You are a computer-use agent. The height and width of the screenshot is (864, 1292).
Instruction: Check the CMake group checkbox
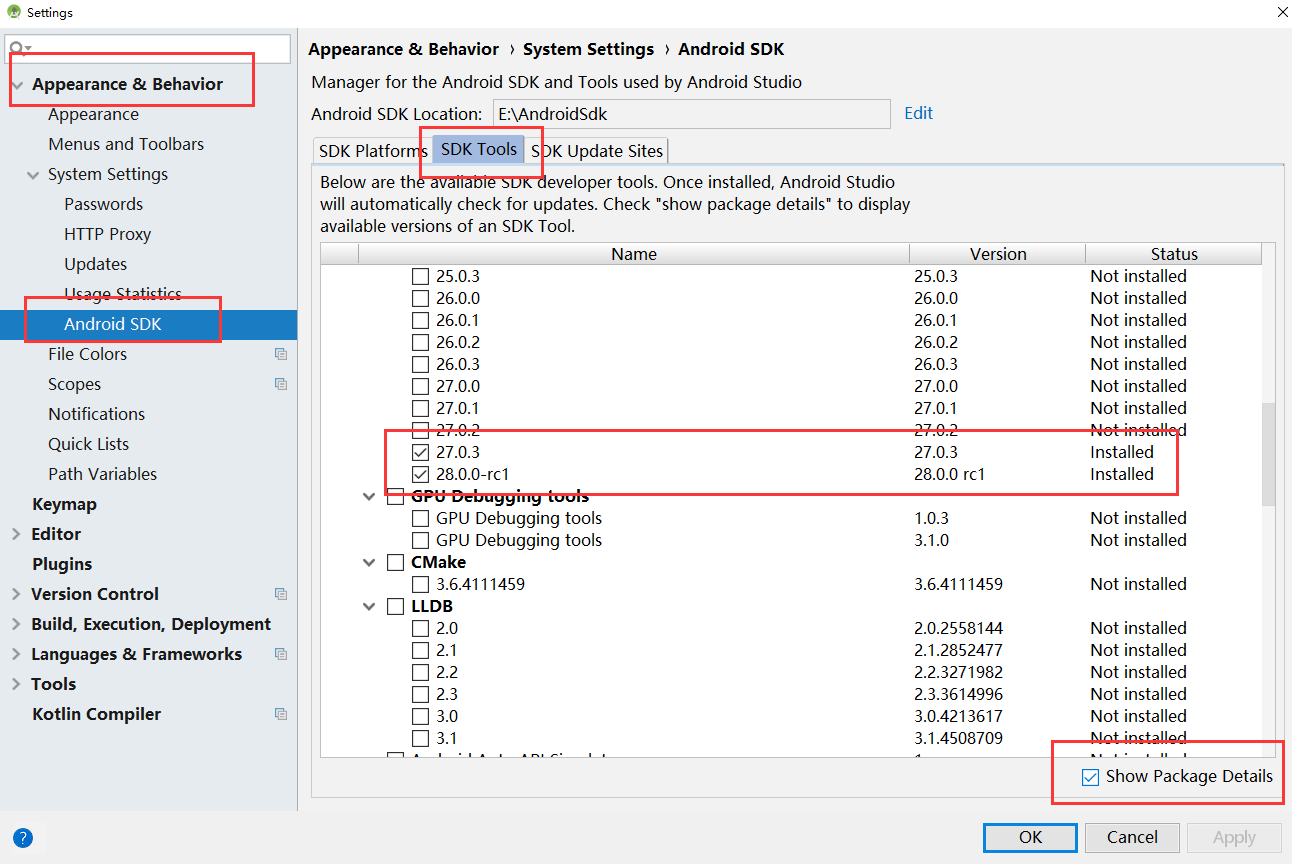coord(396,562)
